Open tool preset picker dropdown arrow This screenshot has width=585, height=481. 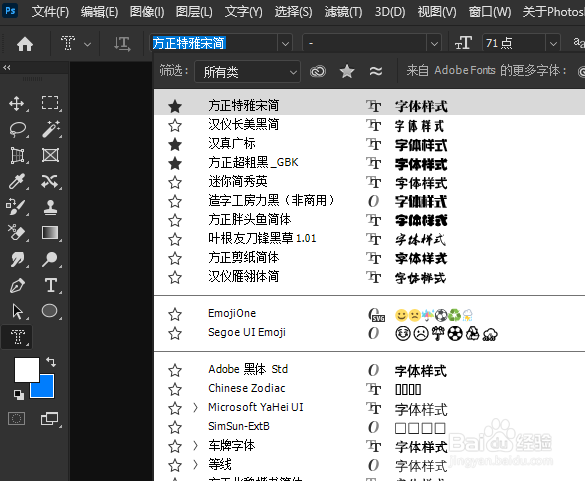(x=87, y=44)
